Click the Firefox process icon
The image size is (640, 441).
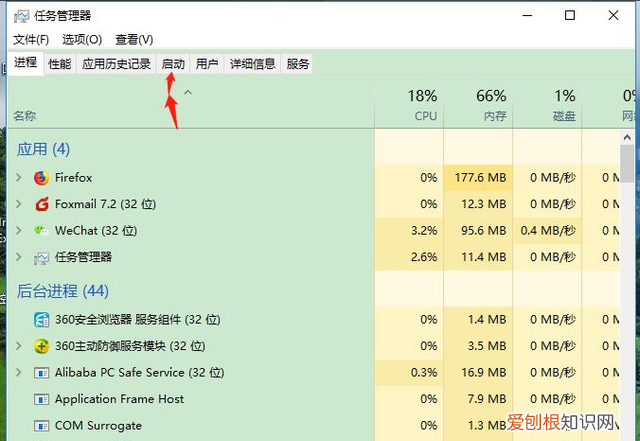tap(41, 178)
